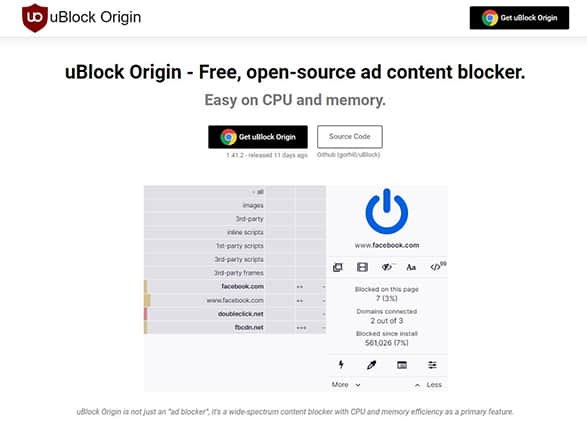Select the doubleclick.net row

click(235, 314)
